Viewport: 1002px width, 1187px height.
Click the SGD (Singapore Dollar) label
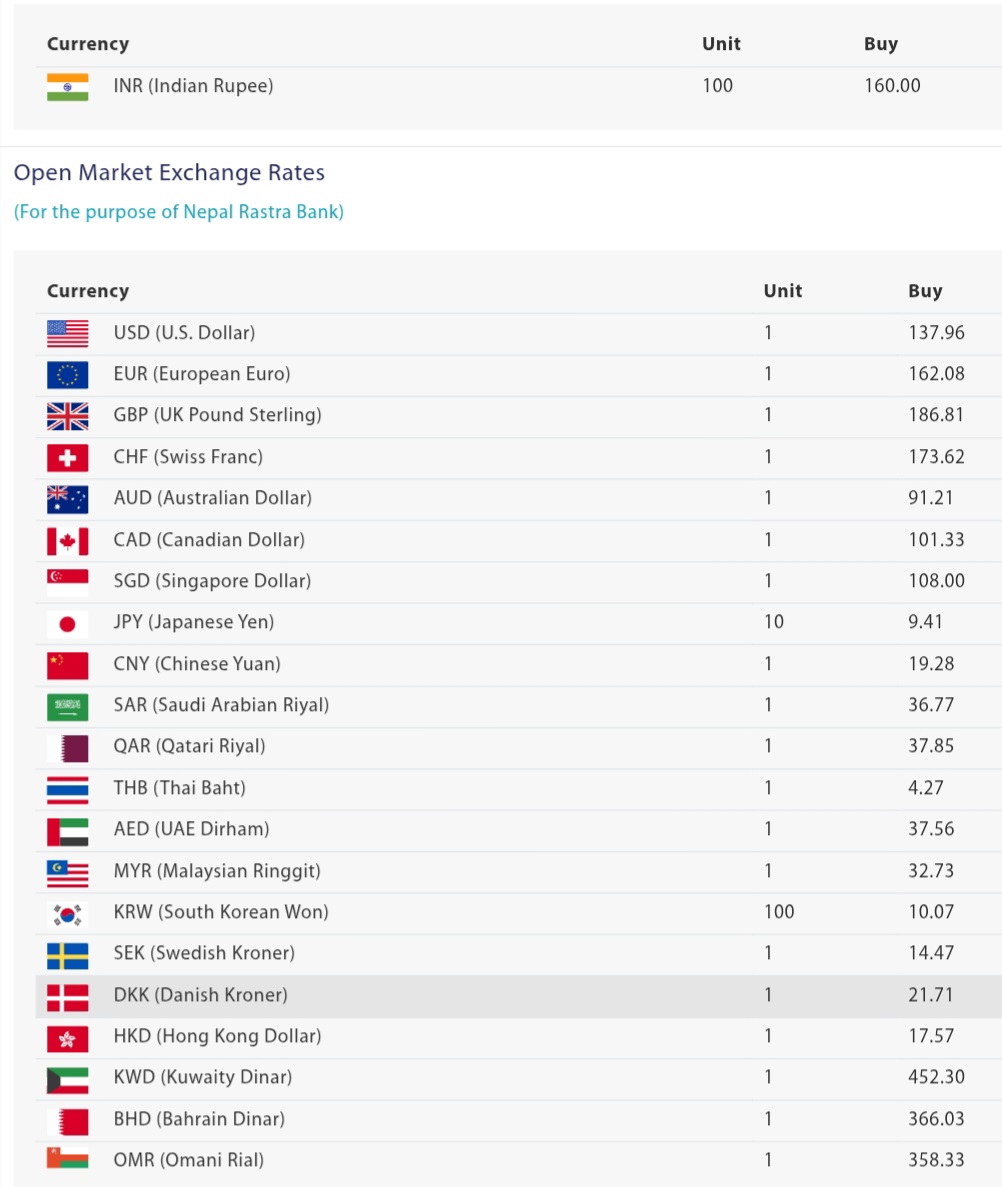pyautogui.click(x=212, y=581)
